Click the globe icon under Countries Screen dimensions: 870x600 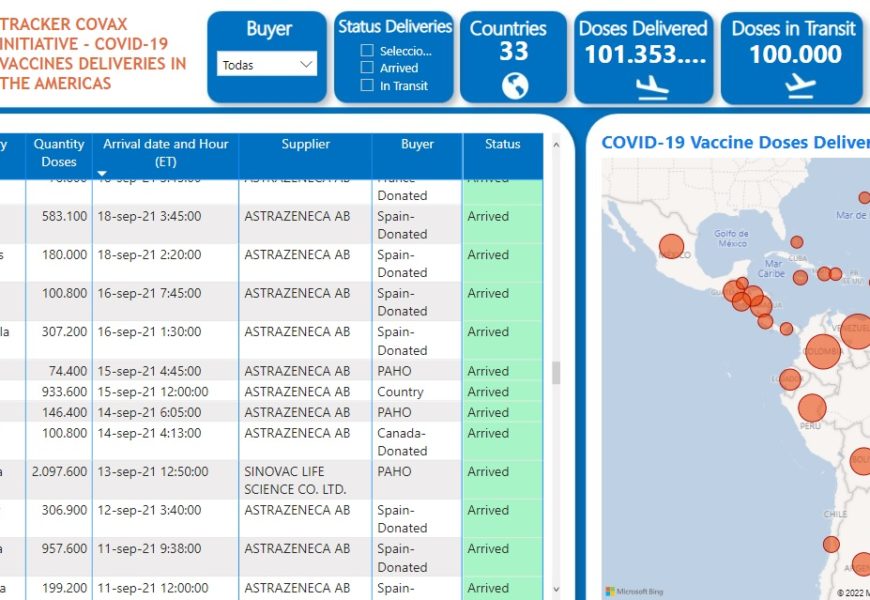514,87
